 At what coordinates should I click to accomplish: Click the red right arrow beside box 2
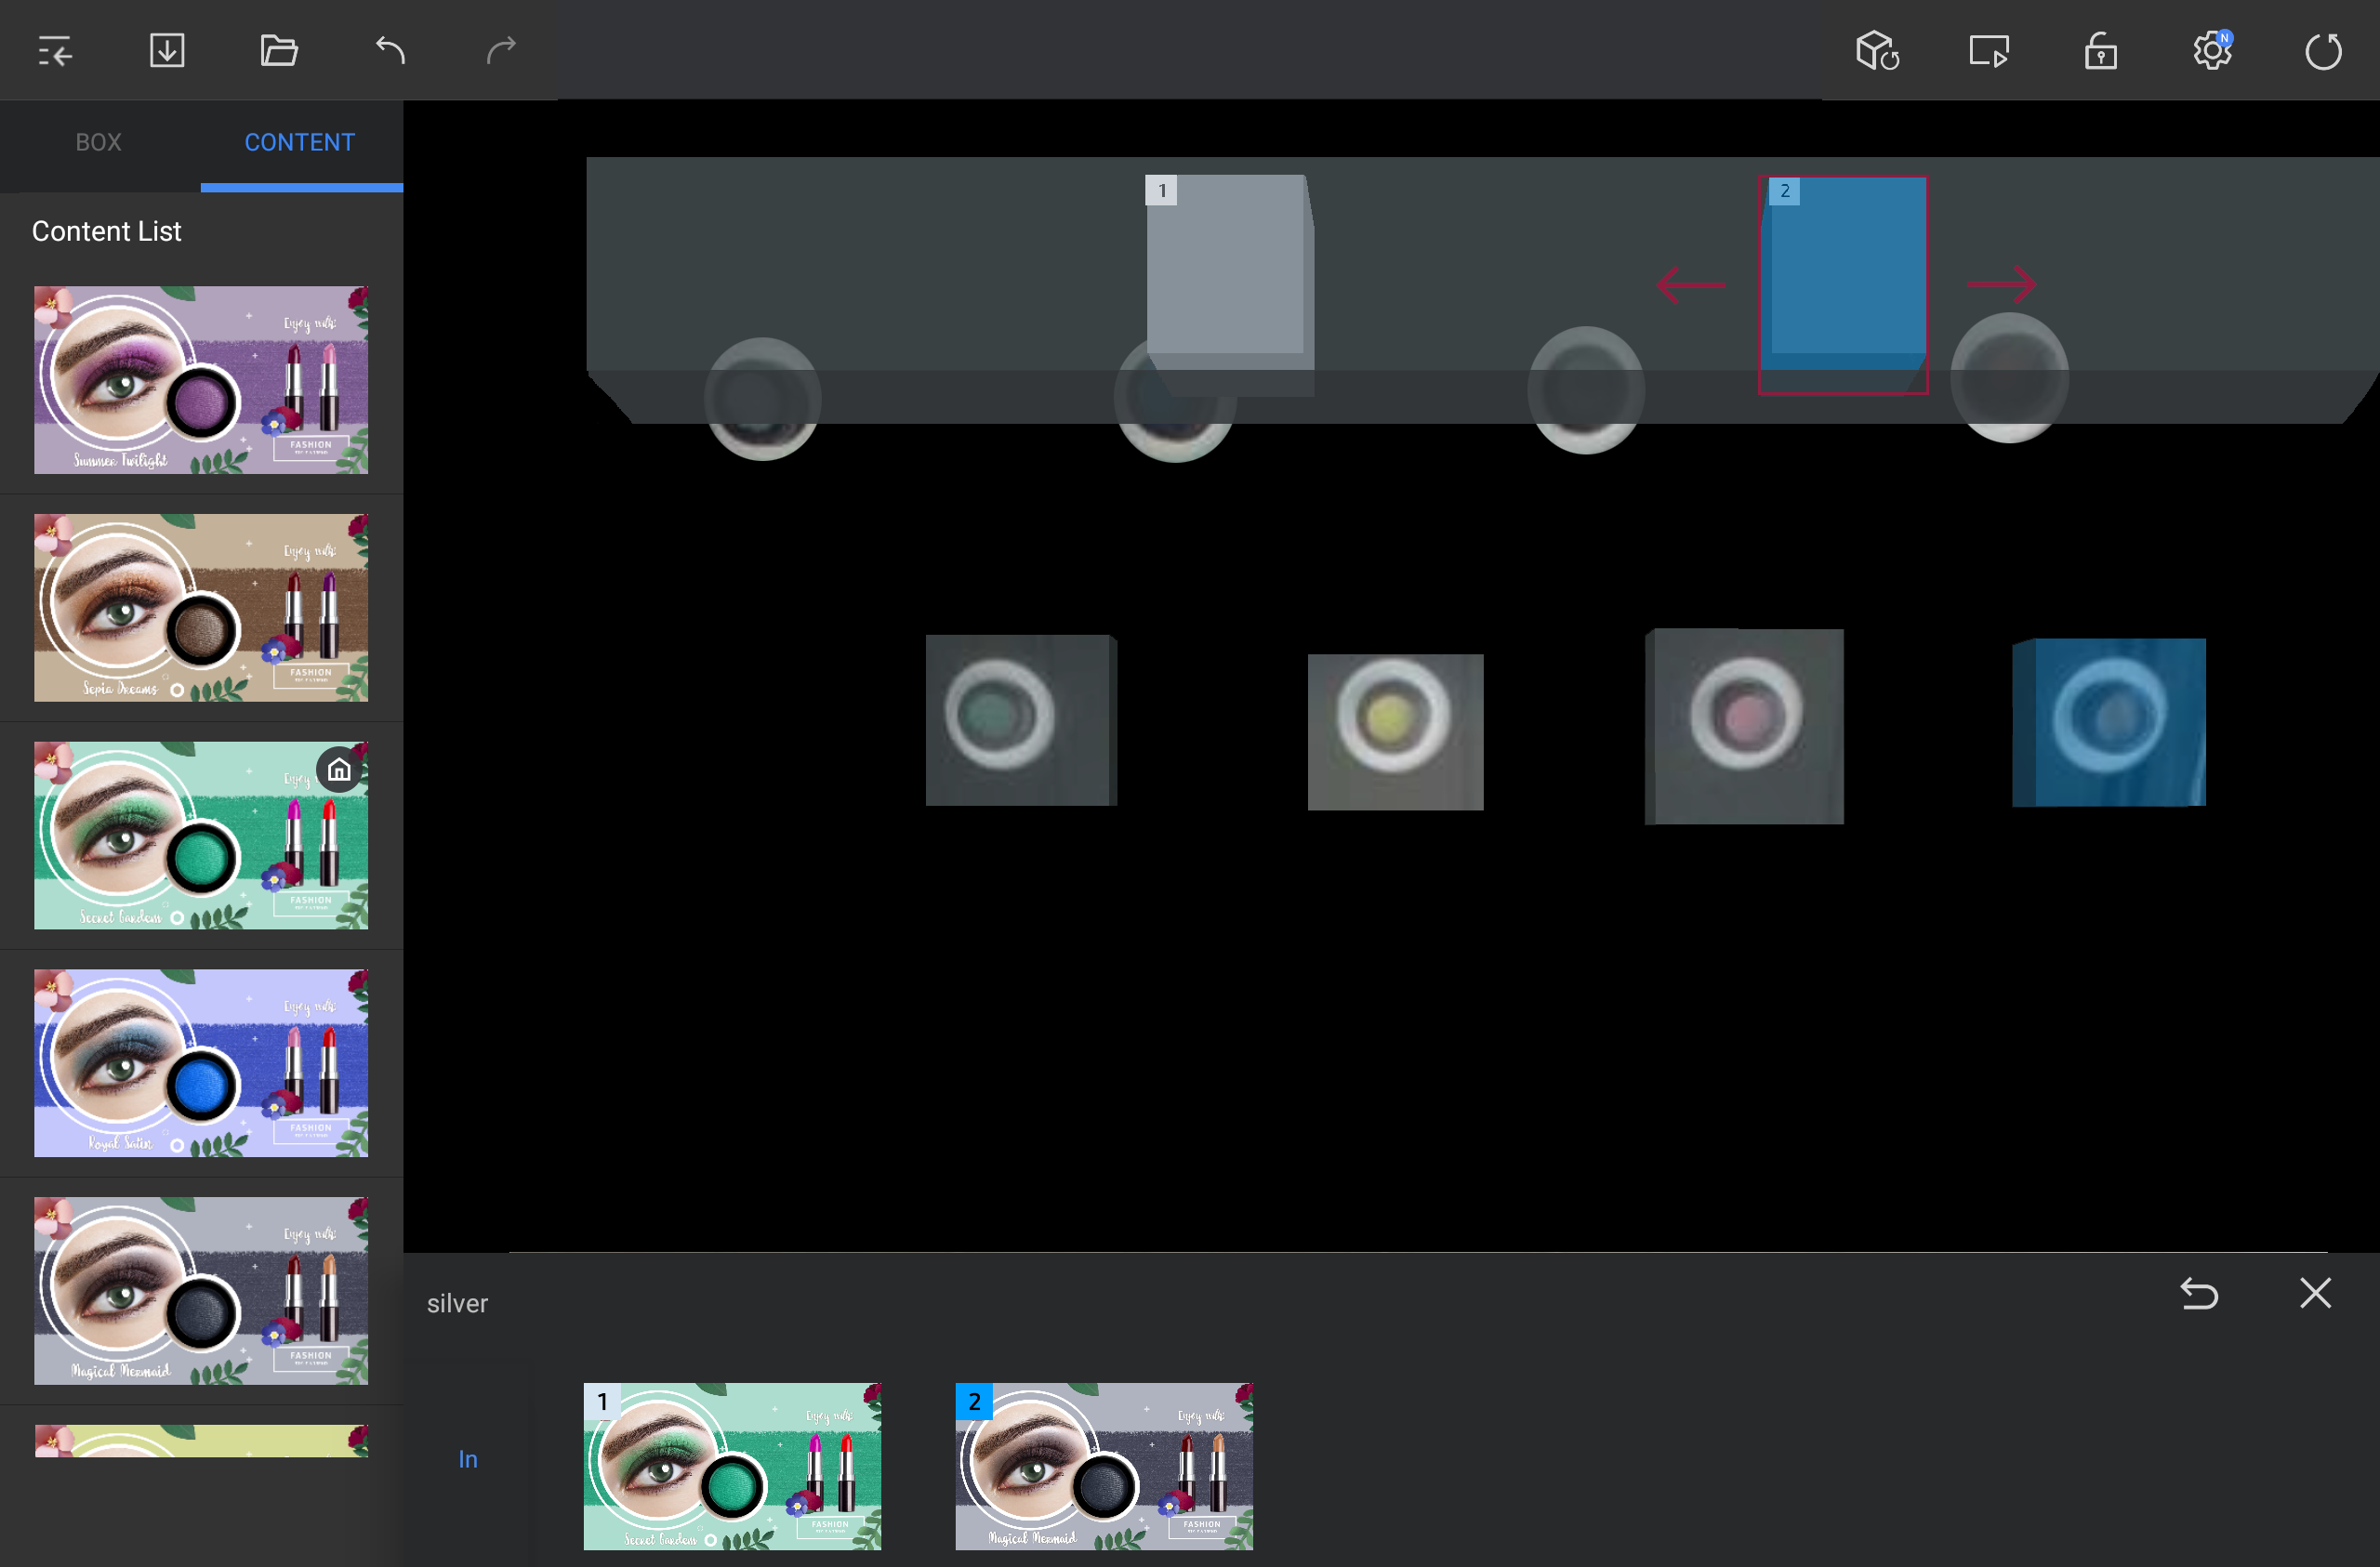point(2001,285)
